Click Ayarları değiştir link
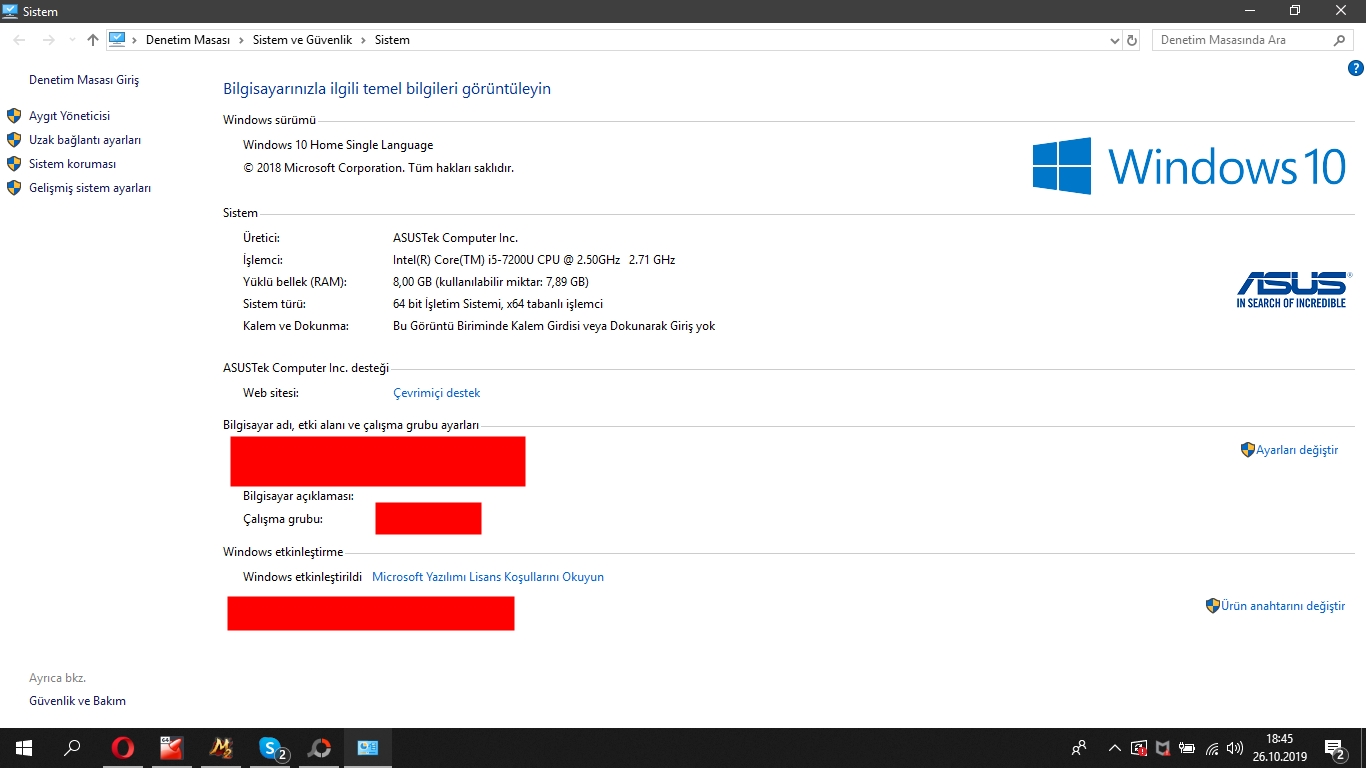This screenshot has height=768, width=1366. [1297, 450]
